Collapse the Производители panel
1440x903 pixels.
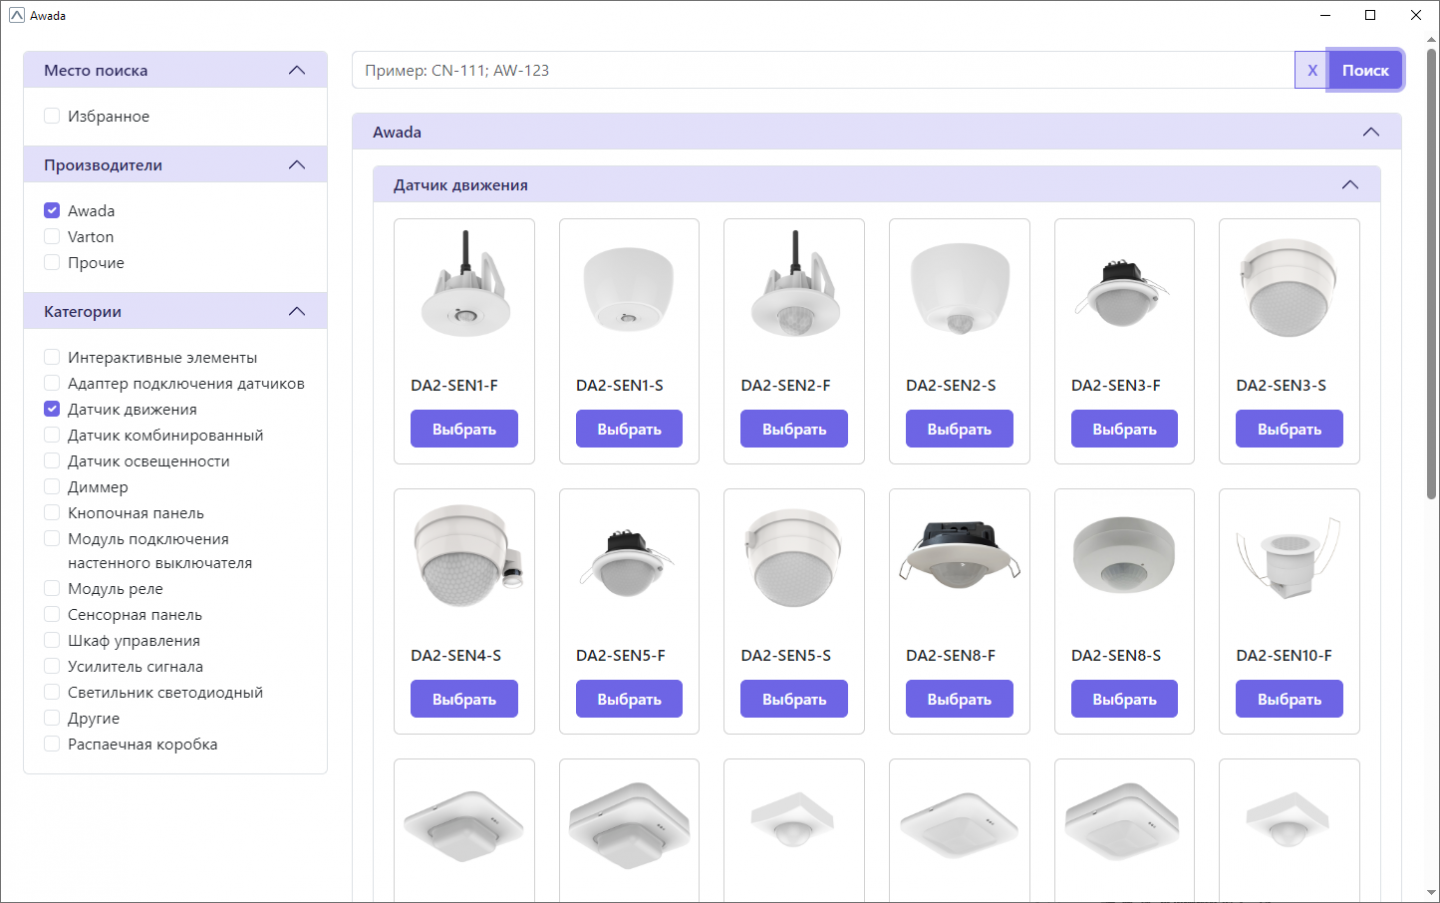tap(297, 165)
